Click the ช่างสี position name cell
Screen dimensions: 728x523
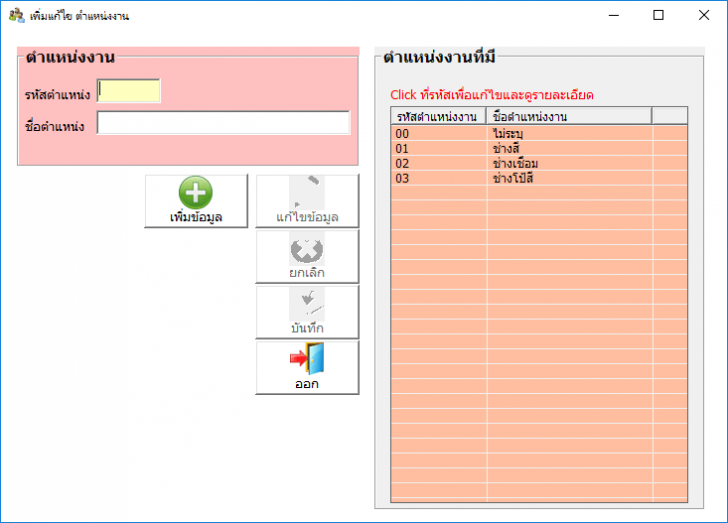(570, 149)
